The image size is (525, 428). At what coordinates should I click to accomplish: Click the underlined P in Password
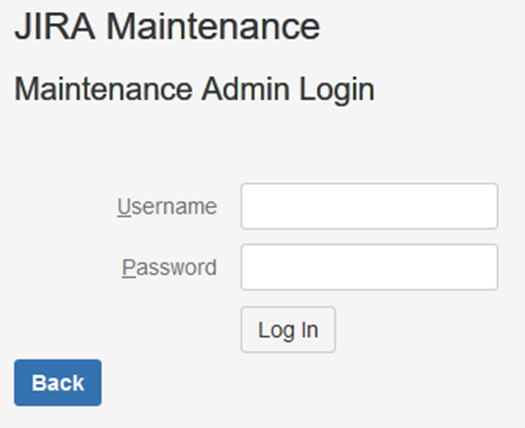coord(129,268)
